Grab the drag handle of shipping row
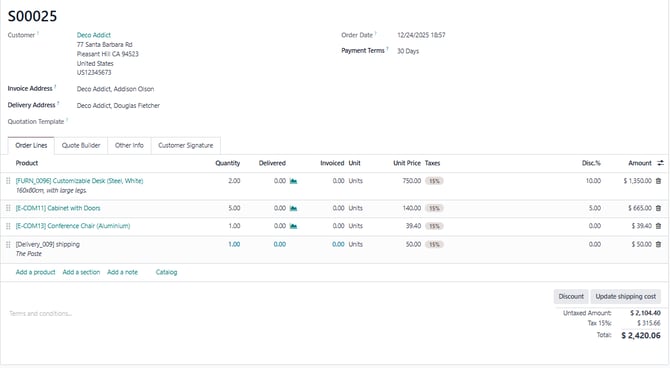Image resolution: width=670 pixels, height=368 pixels. point(8,244)
